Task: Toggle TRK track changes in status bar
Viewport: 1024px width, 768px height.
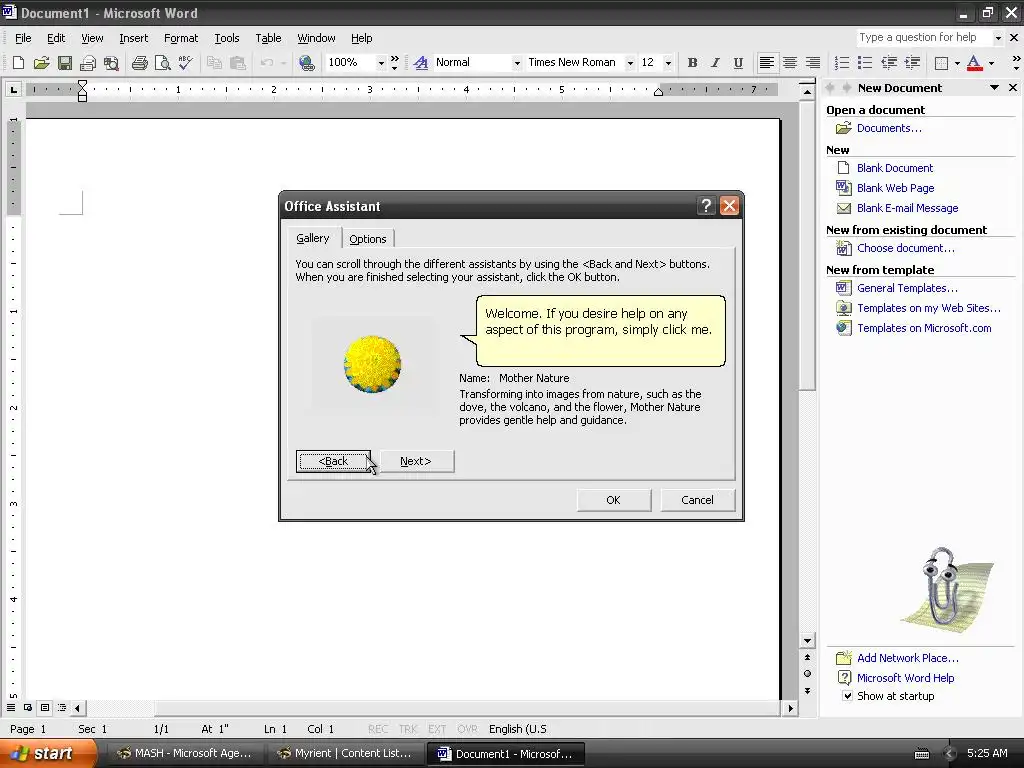Action: coord(408,729)
